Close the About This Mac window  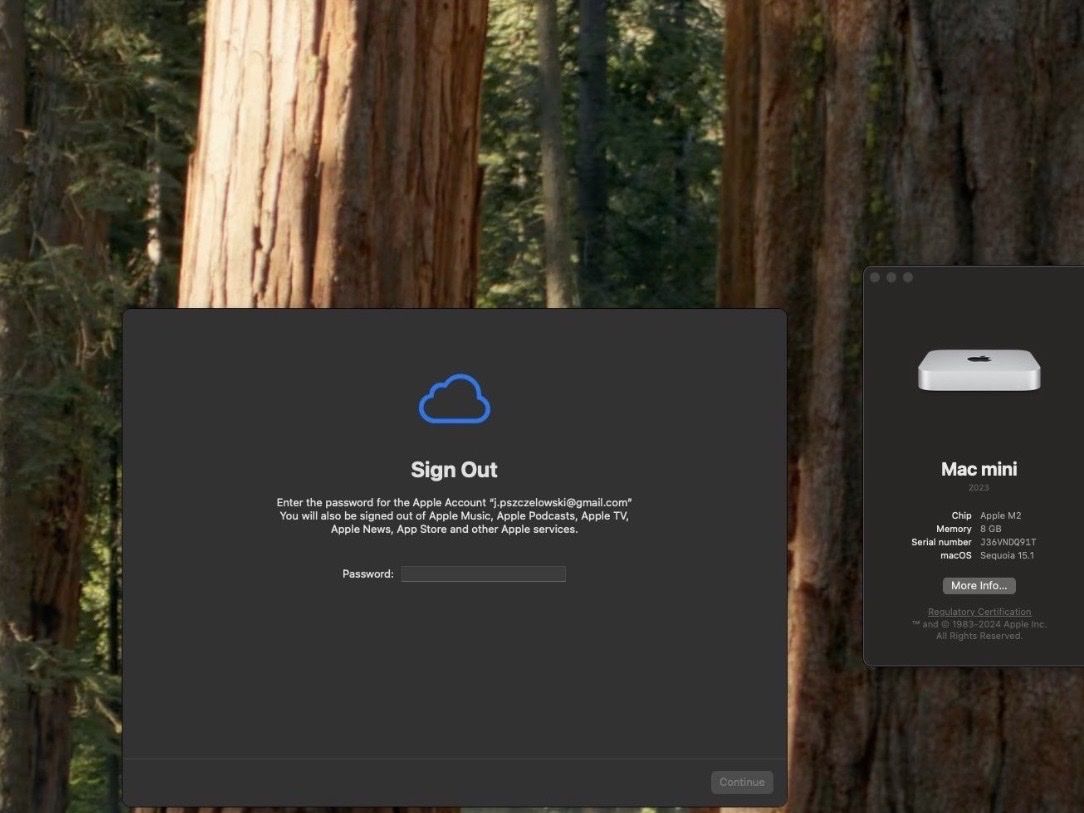click(875, 277)
